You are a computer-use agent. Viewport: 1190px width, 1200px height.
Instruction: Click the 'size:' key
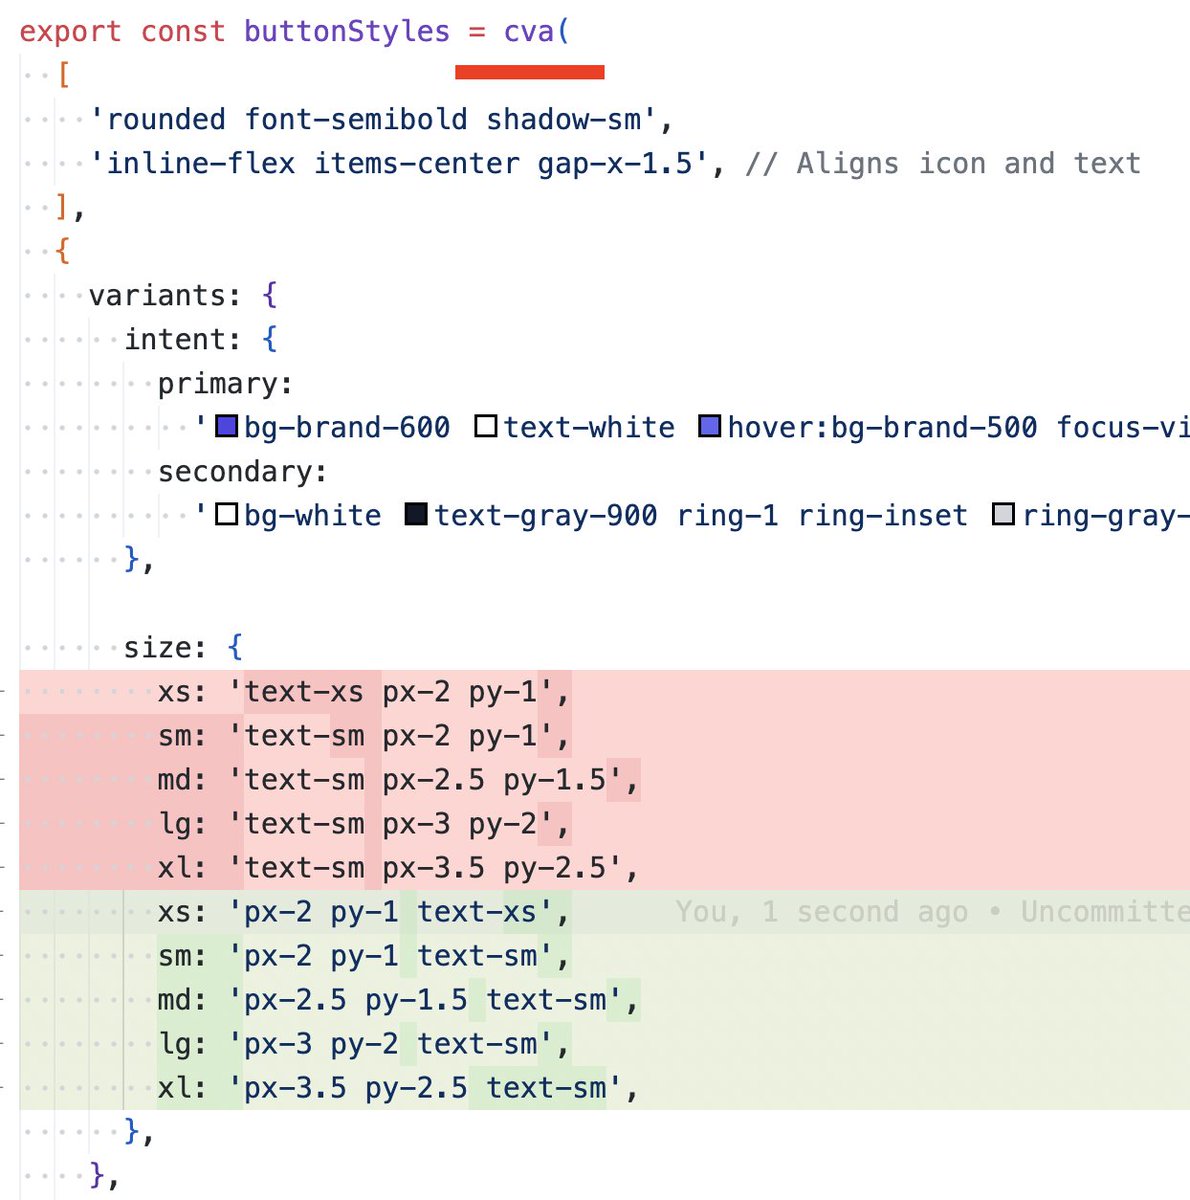click(x=165, y=647)
